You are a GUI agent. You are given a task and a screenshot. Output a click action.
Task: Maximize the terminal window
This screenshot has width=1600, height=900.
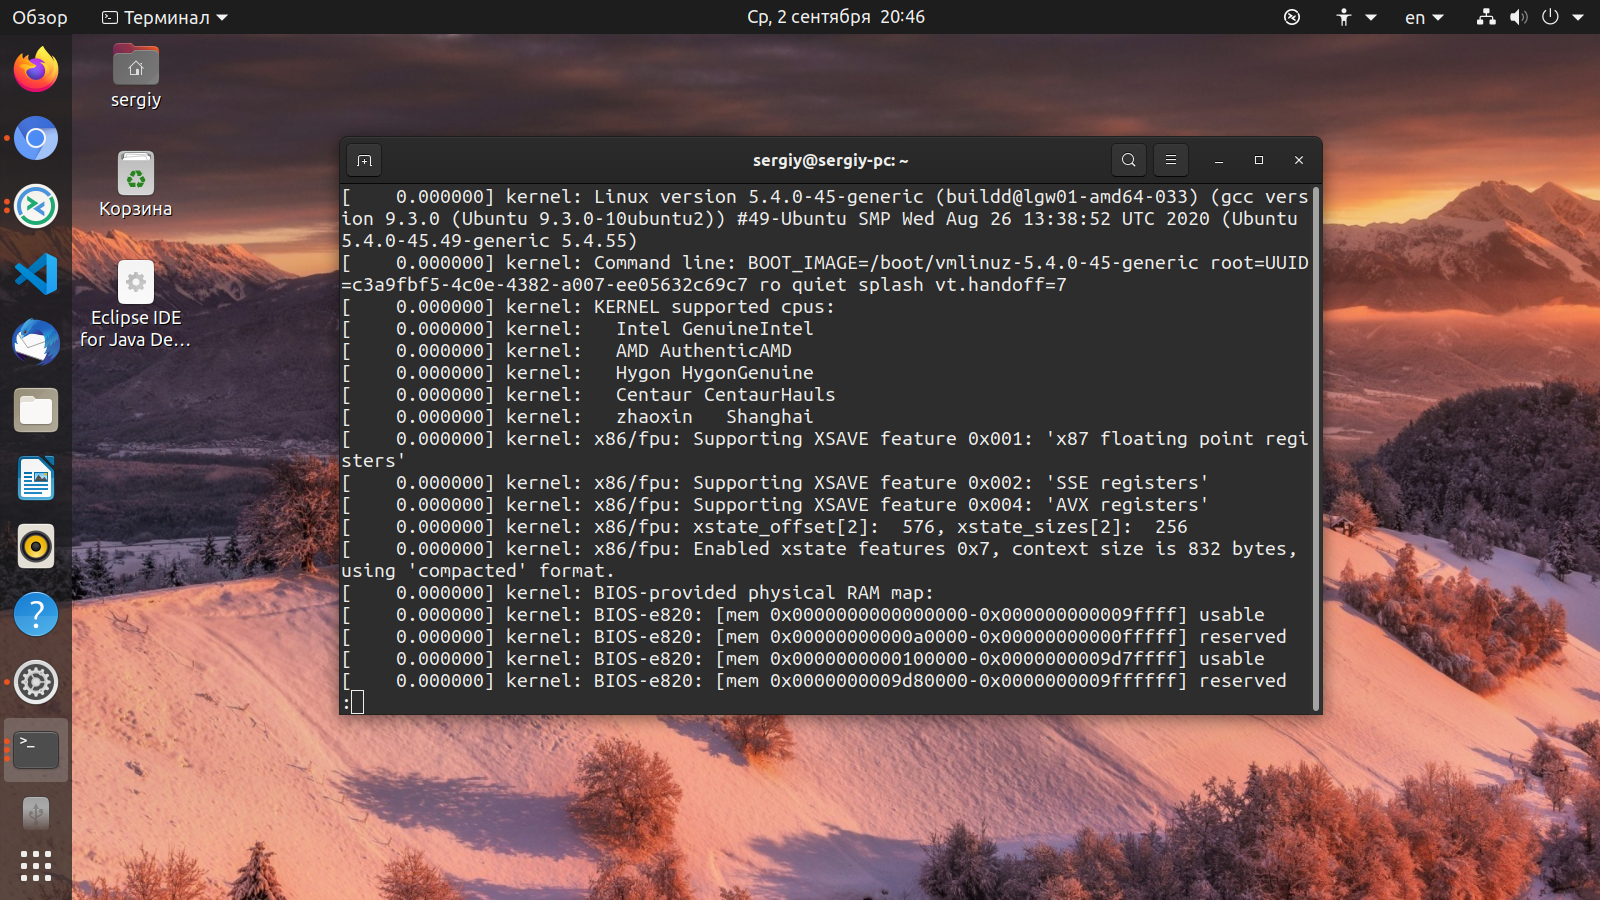click(1259, 160)
